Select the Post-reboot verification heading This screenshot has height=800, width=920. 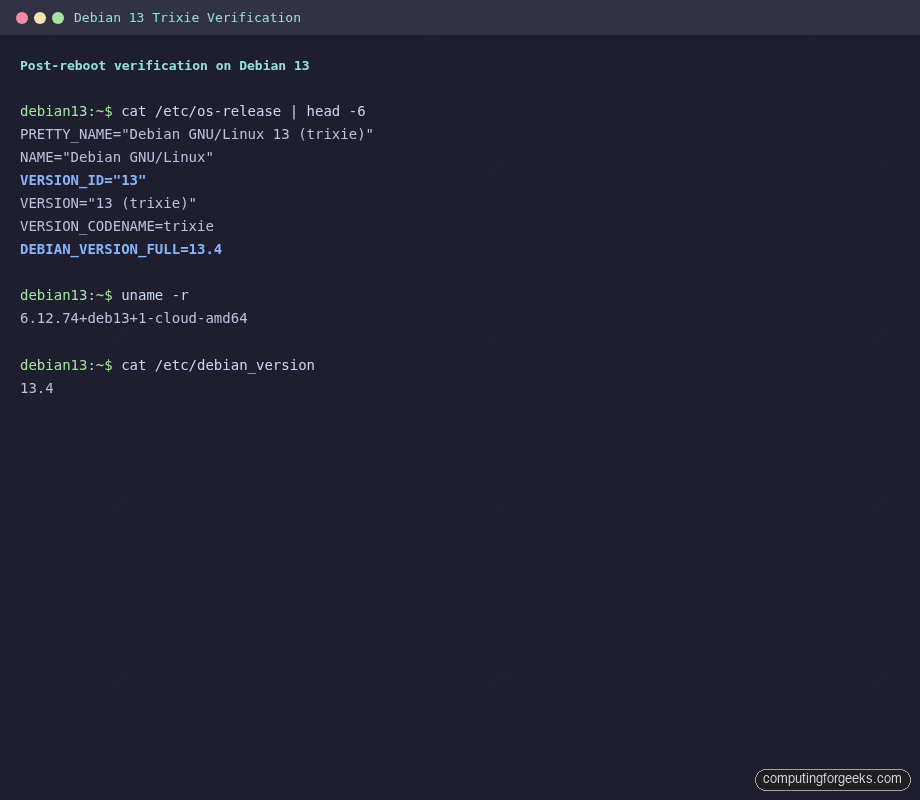tap(164, 65)
